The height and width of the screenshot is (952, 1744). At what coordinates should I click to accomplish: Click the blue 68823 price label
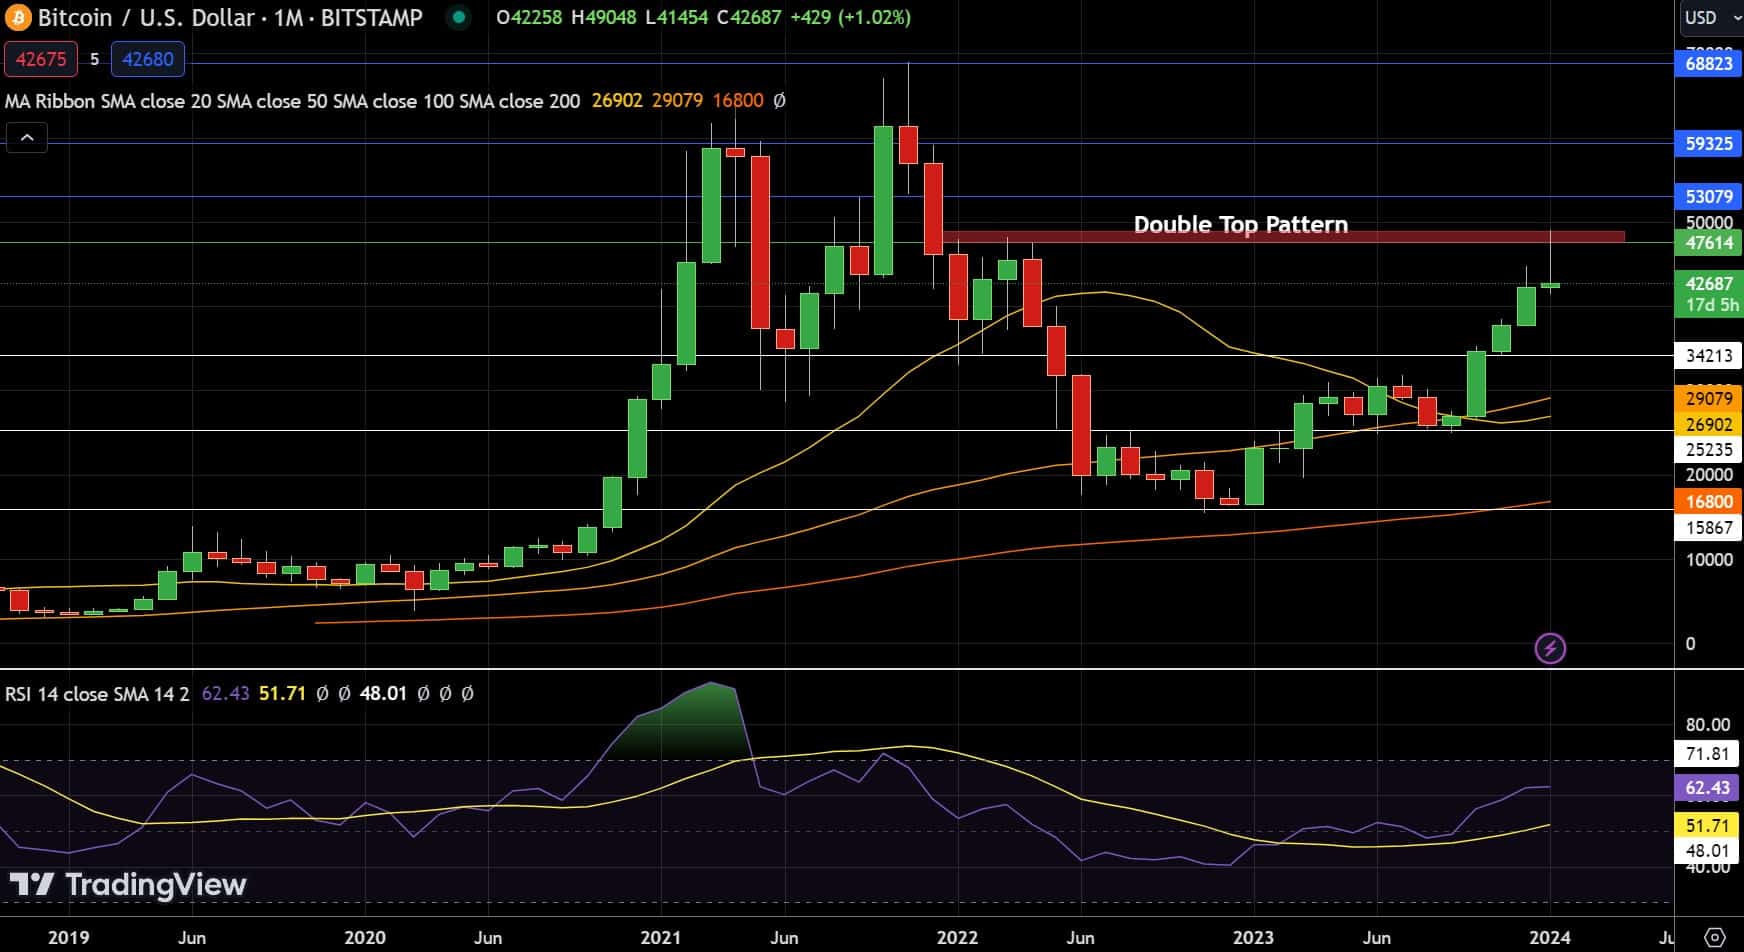pos(1708,63)
